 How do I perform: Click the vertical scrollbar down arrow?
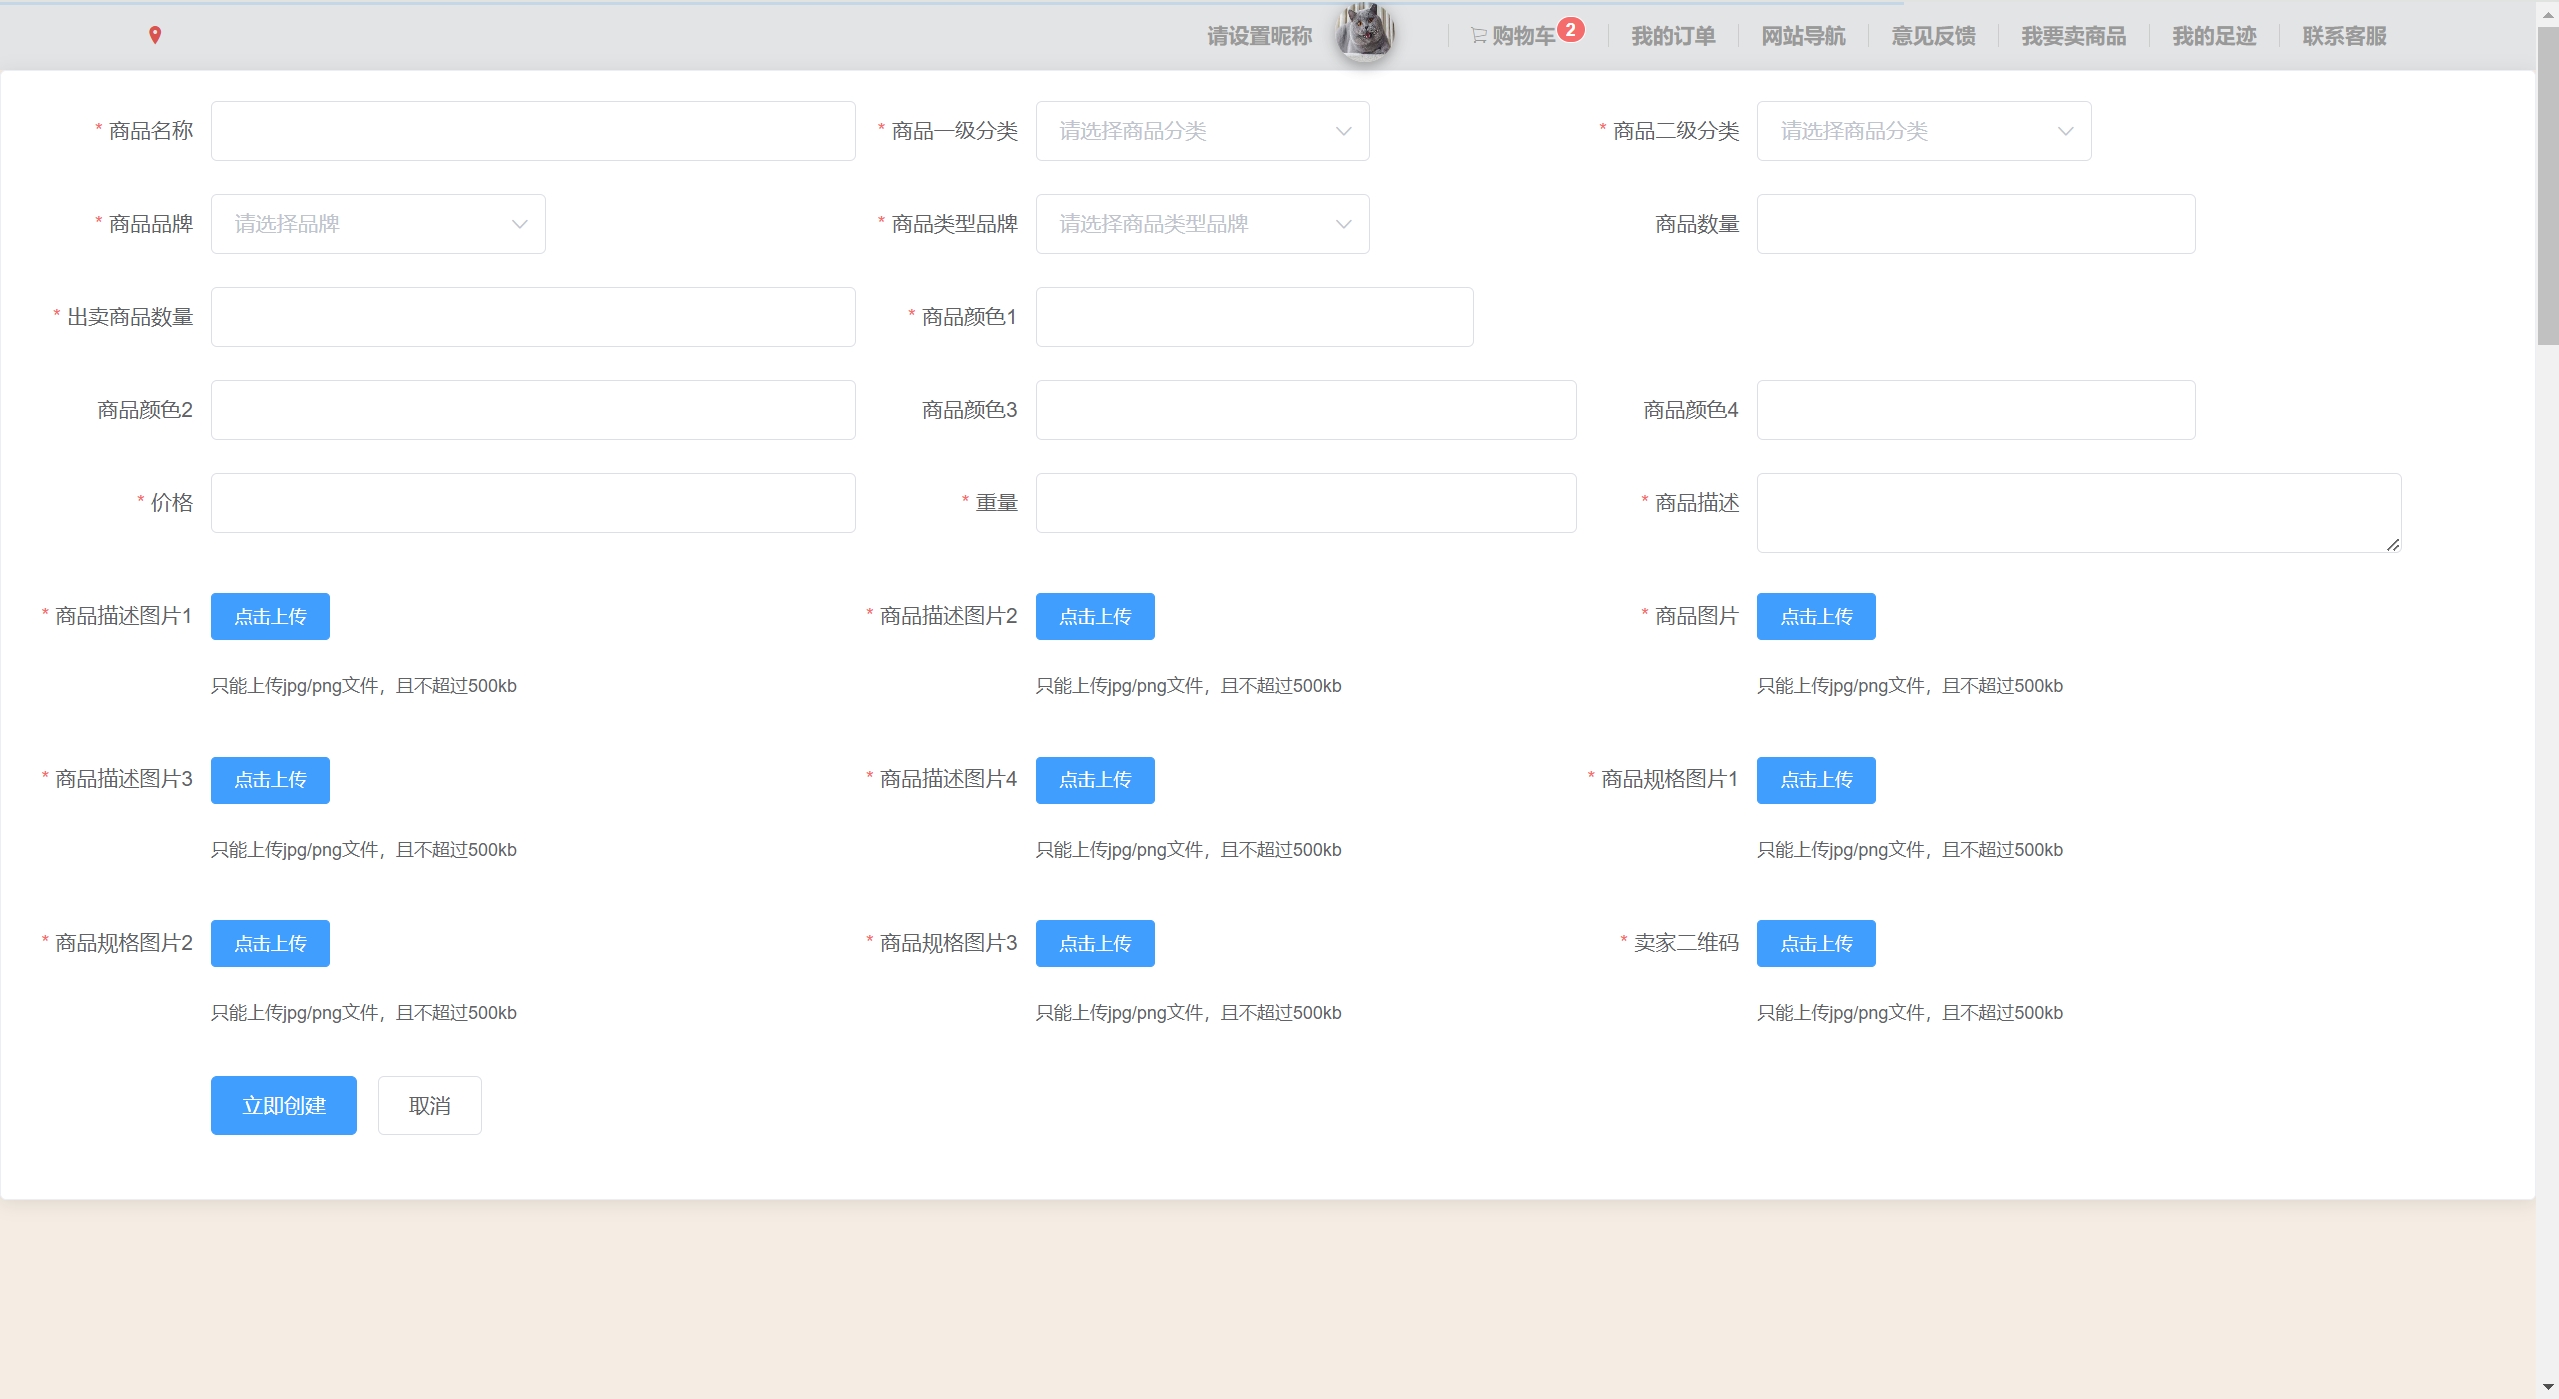click(2547, 1388)
